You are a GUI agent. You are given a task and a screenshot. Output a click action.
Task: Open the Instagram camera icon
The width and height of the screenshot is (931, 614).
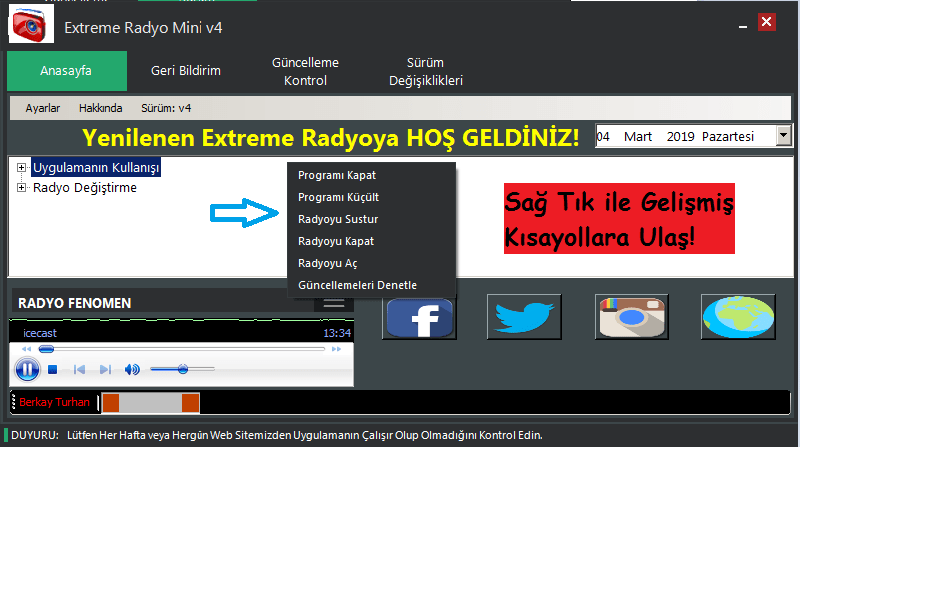tap(632, 317)
